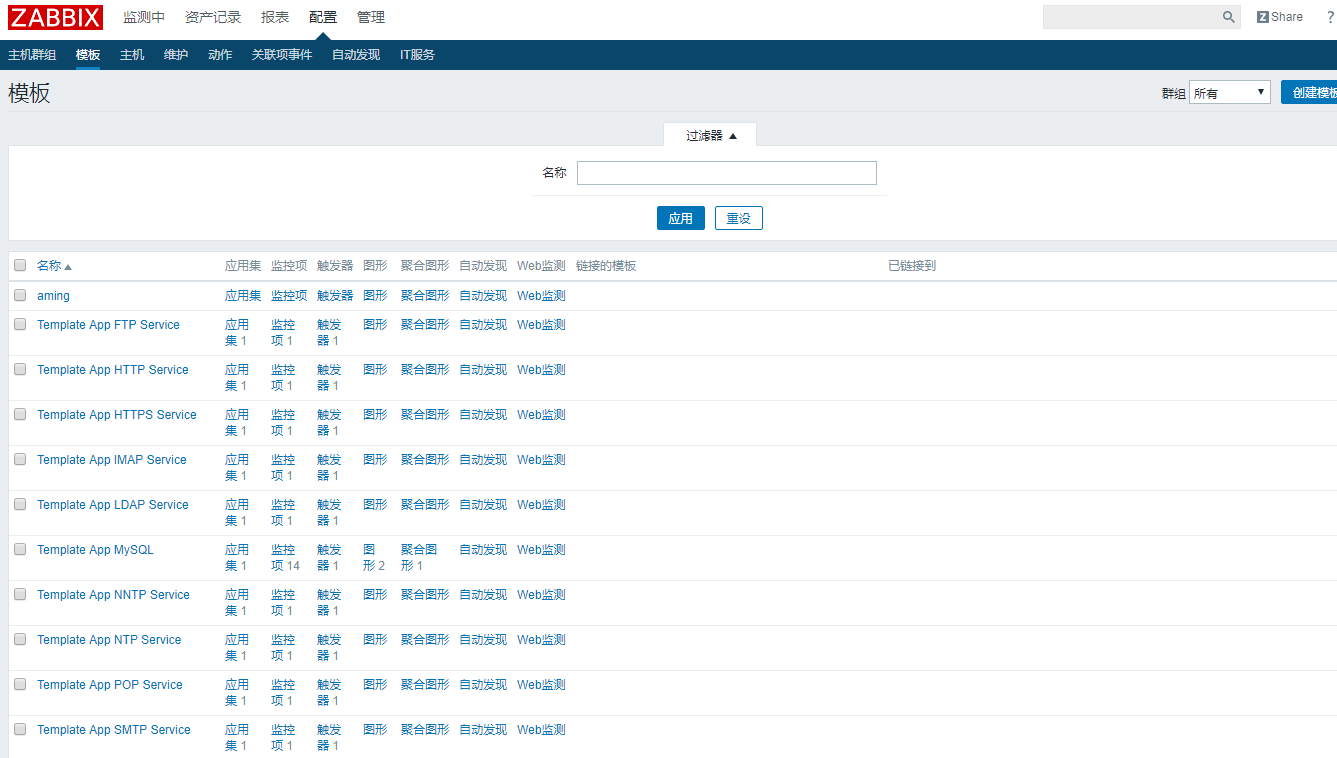Viewport: 1337px width, 758px height.
Task: Tick checkbox for Template App MySQL
Action: coord(20,550)
